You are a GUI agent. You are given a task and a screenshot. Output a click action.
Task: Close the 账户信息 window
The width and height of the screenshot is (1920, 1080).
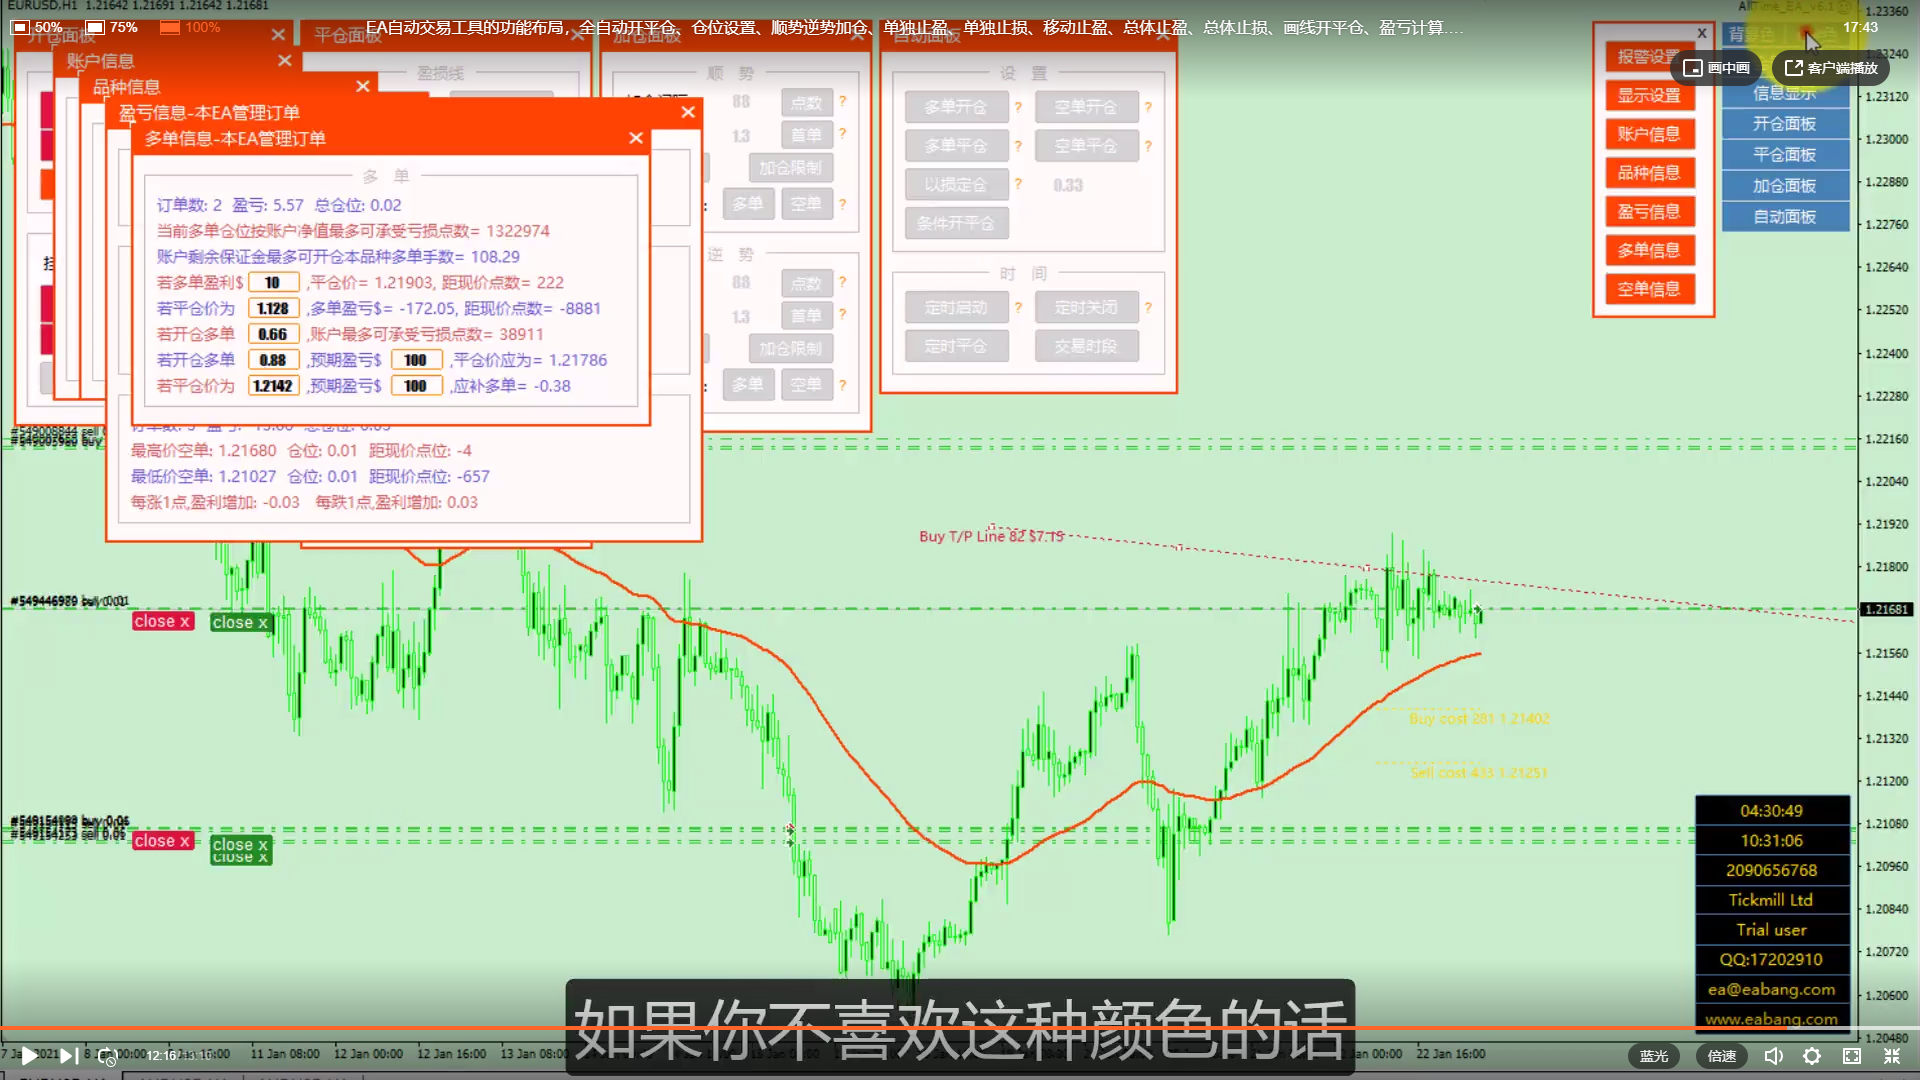pos(285,60)
